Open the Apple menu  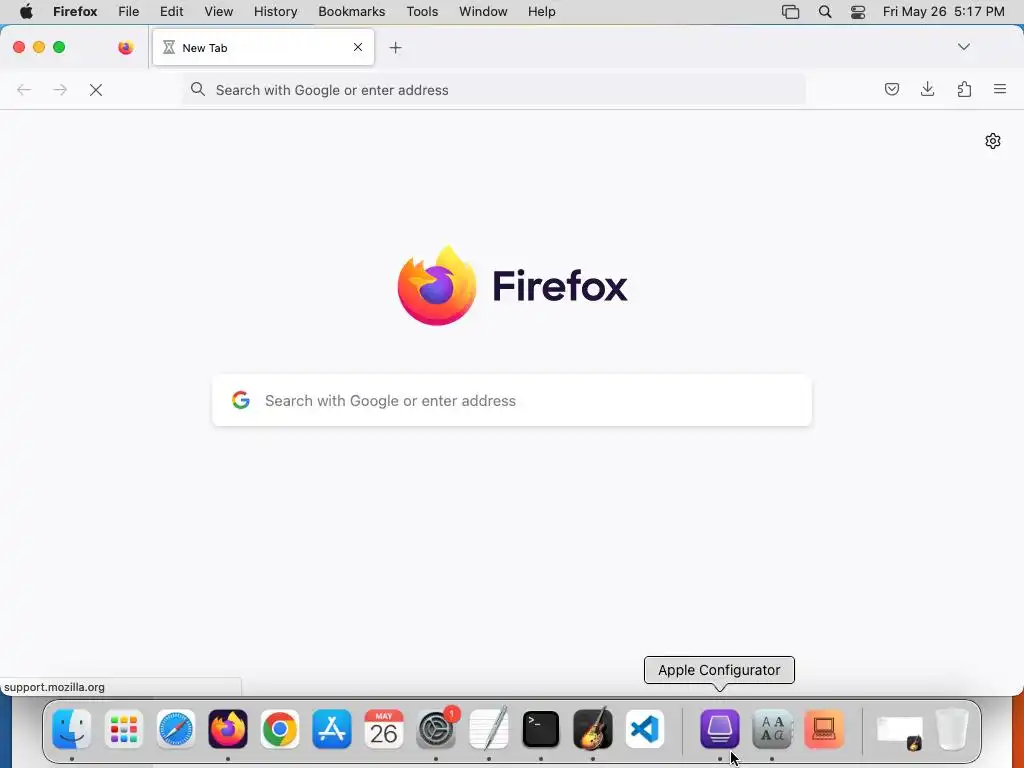[x=26, y=12]
